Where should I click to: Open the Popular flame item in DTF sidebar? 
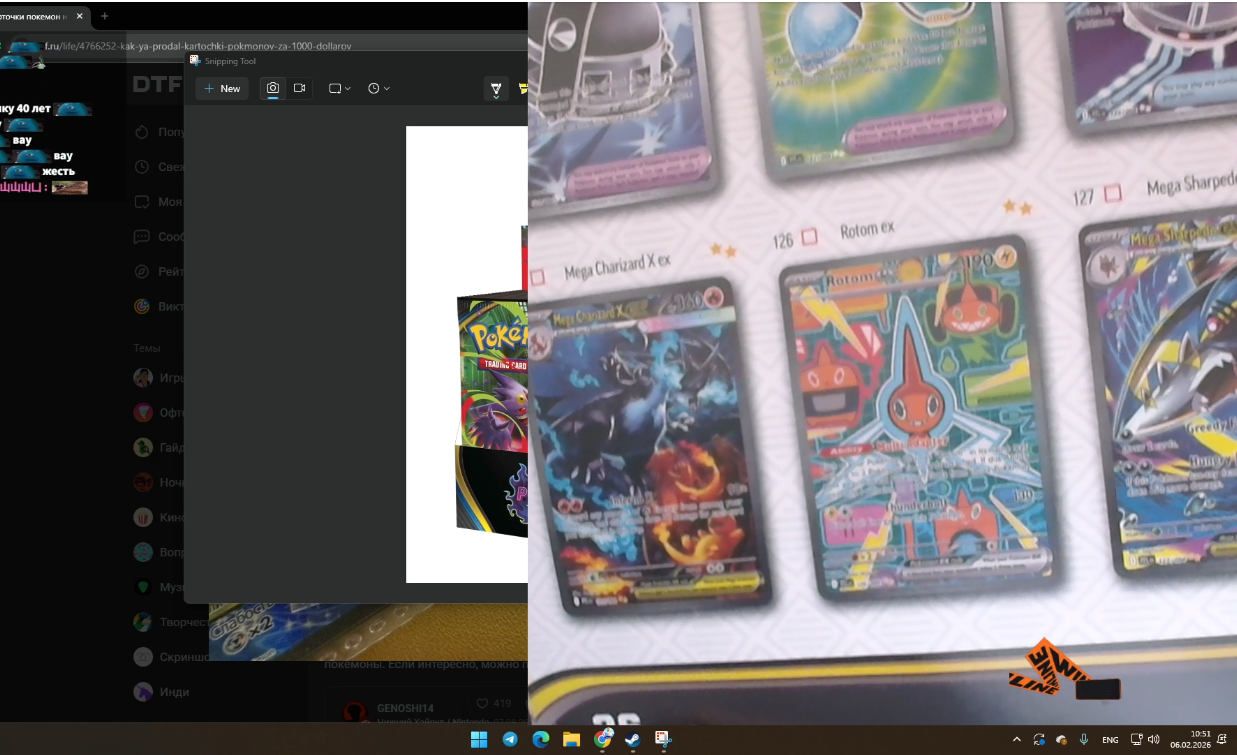(158, 132)
